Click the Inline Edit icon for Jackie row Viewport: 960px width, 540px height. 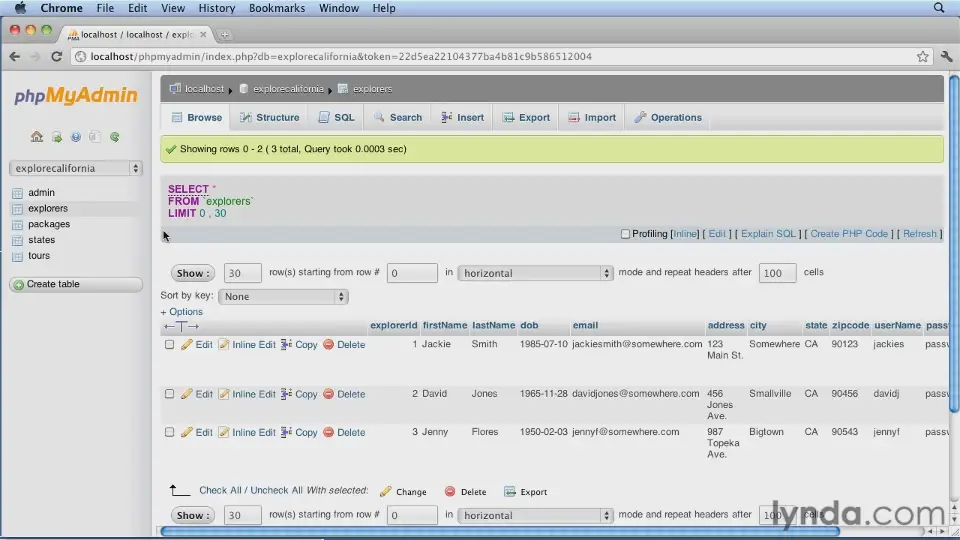coord(223,345)
